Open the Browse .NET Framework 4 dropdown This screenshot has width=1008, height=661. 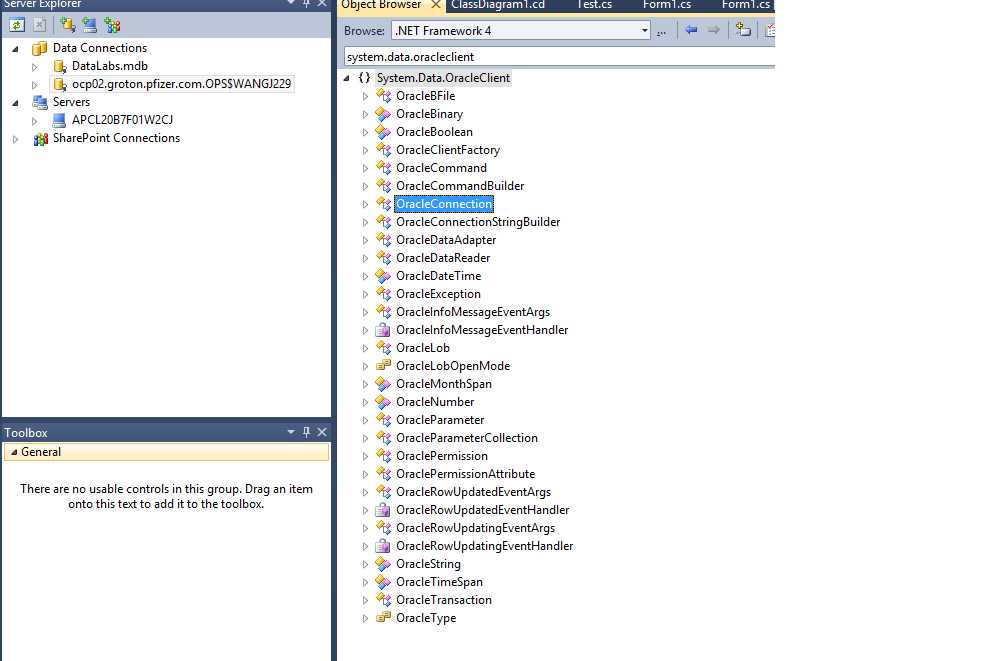(x=644, y=31)
